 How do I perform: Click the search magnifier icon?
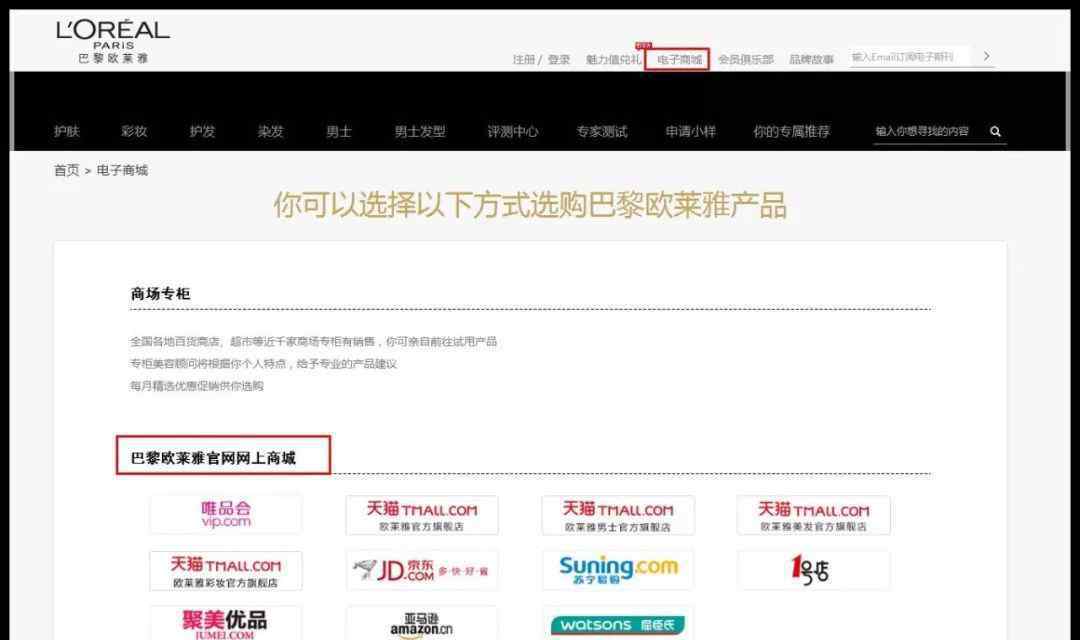[995, 132]
